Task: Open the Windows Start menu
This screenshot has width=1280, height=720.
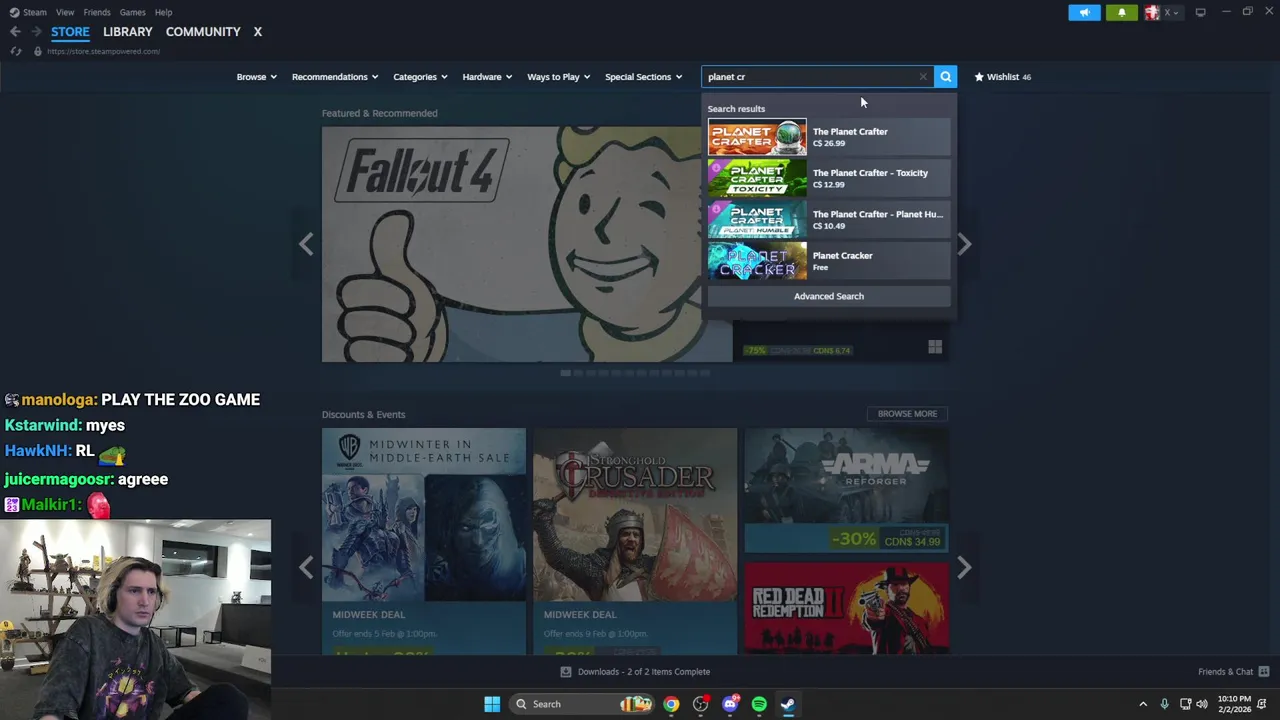Action: (x=492, y=704)
